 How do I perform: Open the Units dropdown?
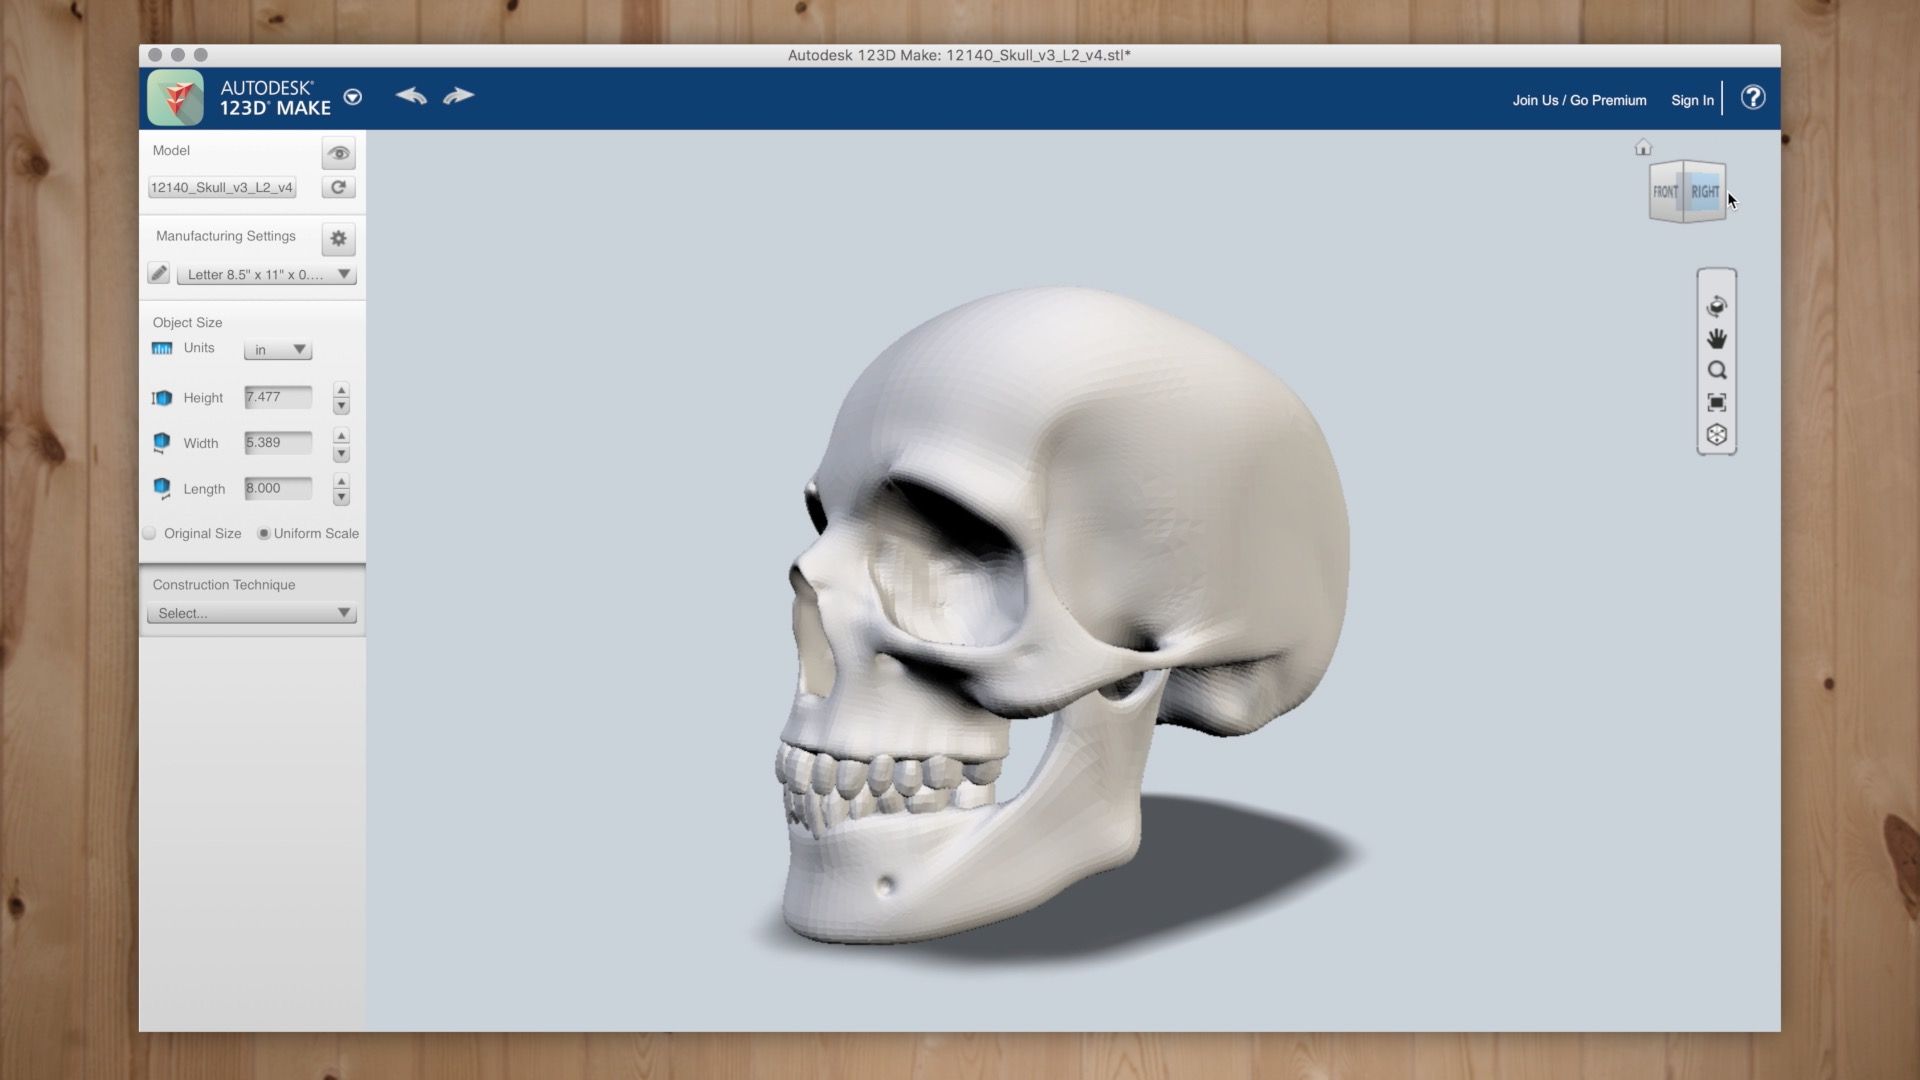tap(277, 349)
